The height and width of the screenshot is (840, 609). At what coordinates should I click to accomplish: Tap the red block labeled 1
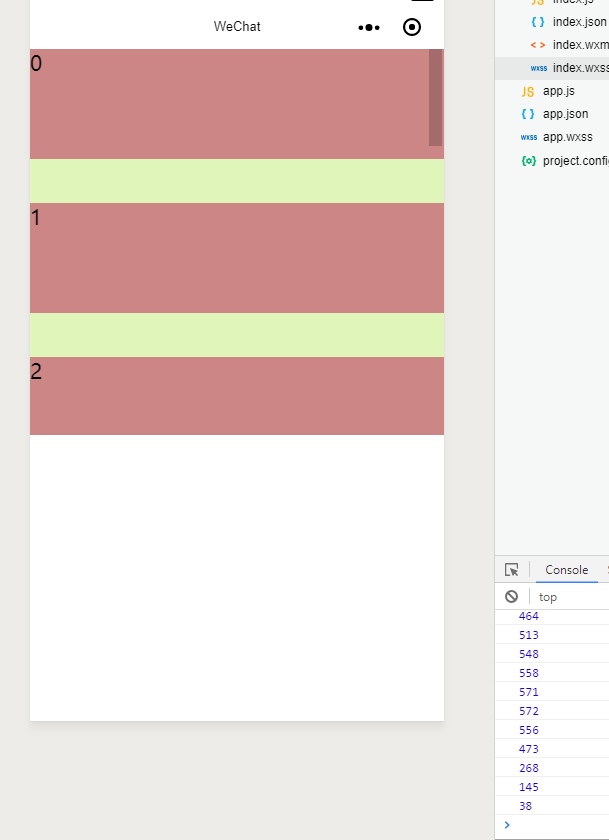click(237, 258)
